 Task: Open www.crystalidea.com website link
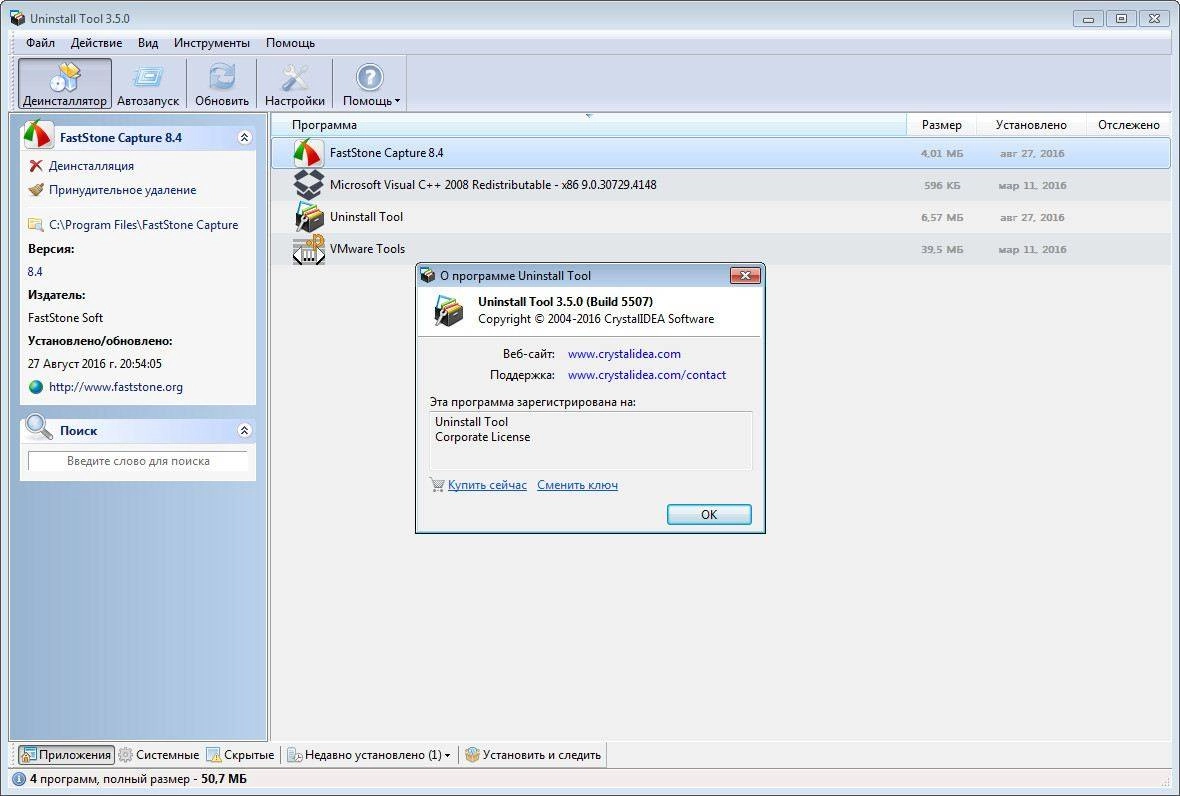click(624, 354)
